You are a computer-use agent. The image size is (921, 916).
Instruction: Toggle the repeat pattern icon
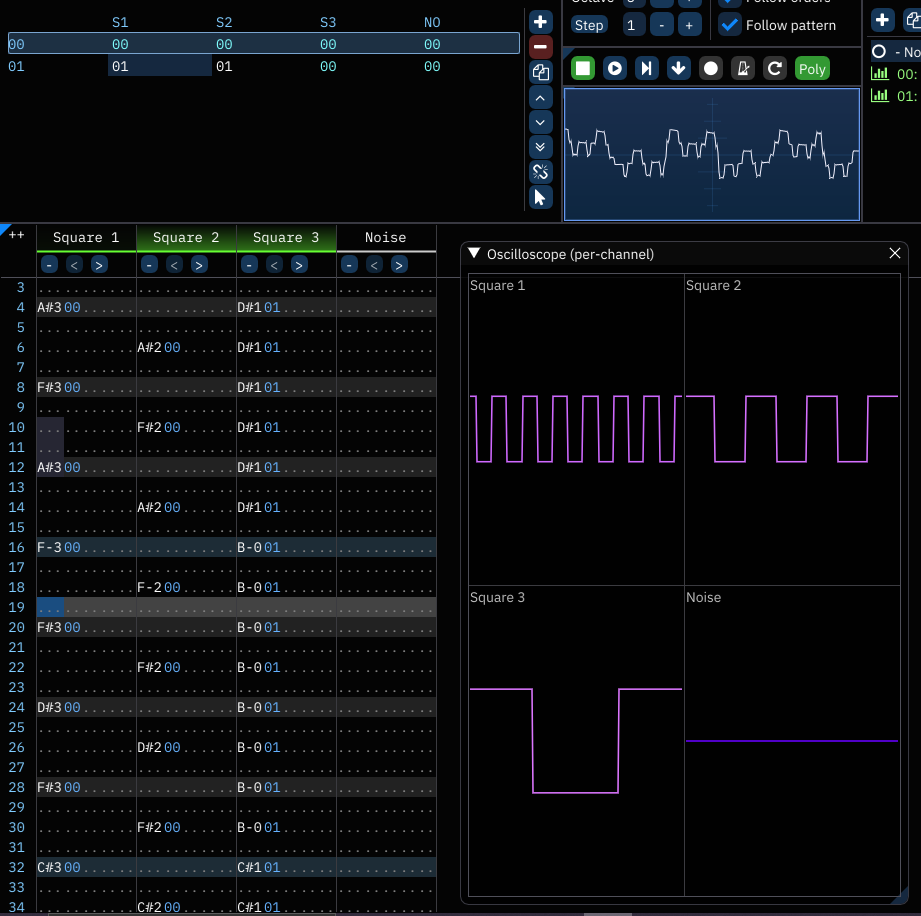775,68
